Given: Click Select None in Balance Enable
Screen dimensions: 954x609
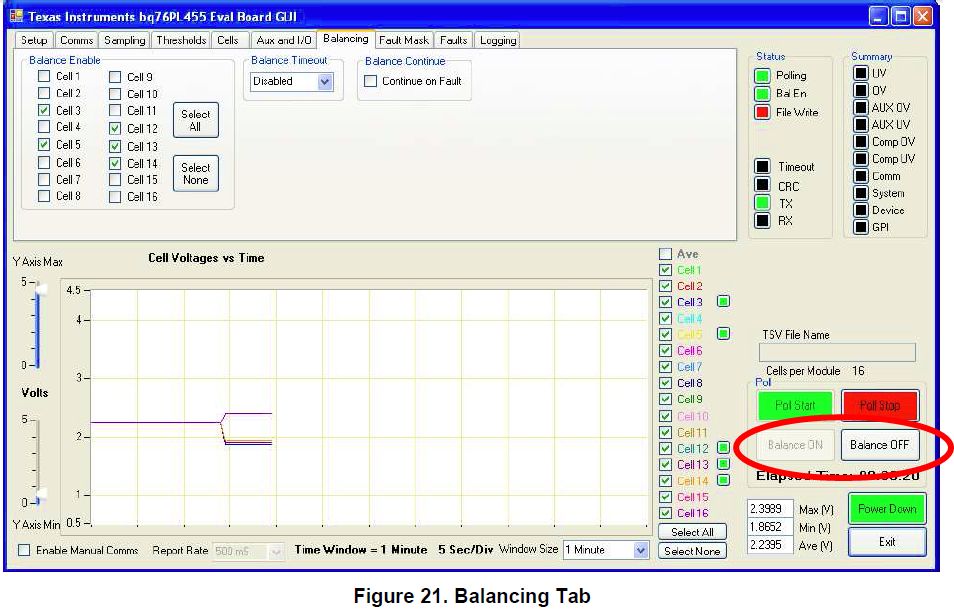Looking at the screenshot, I should pos(195,173).
